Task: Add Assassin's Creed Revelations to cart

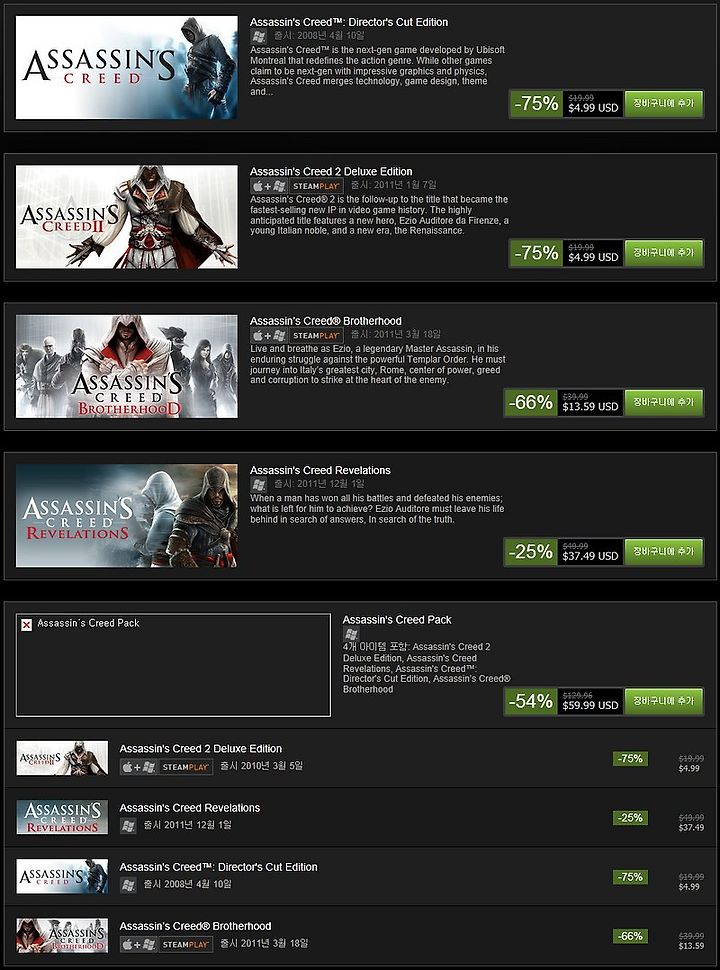Action: 664,552
